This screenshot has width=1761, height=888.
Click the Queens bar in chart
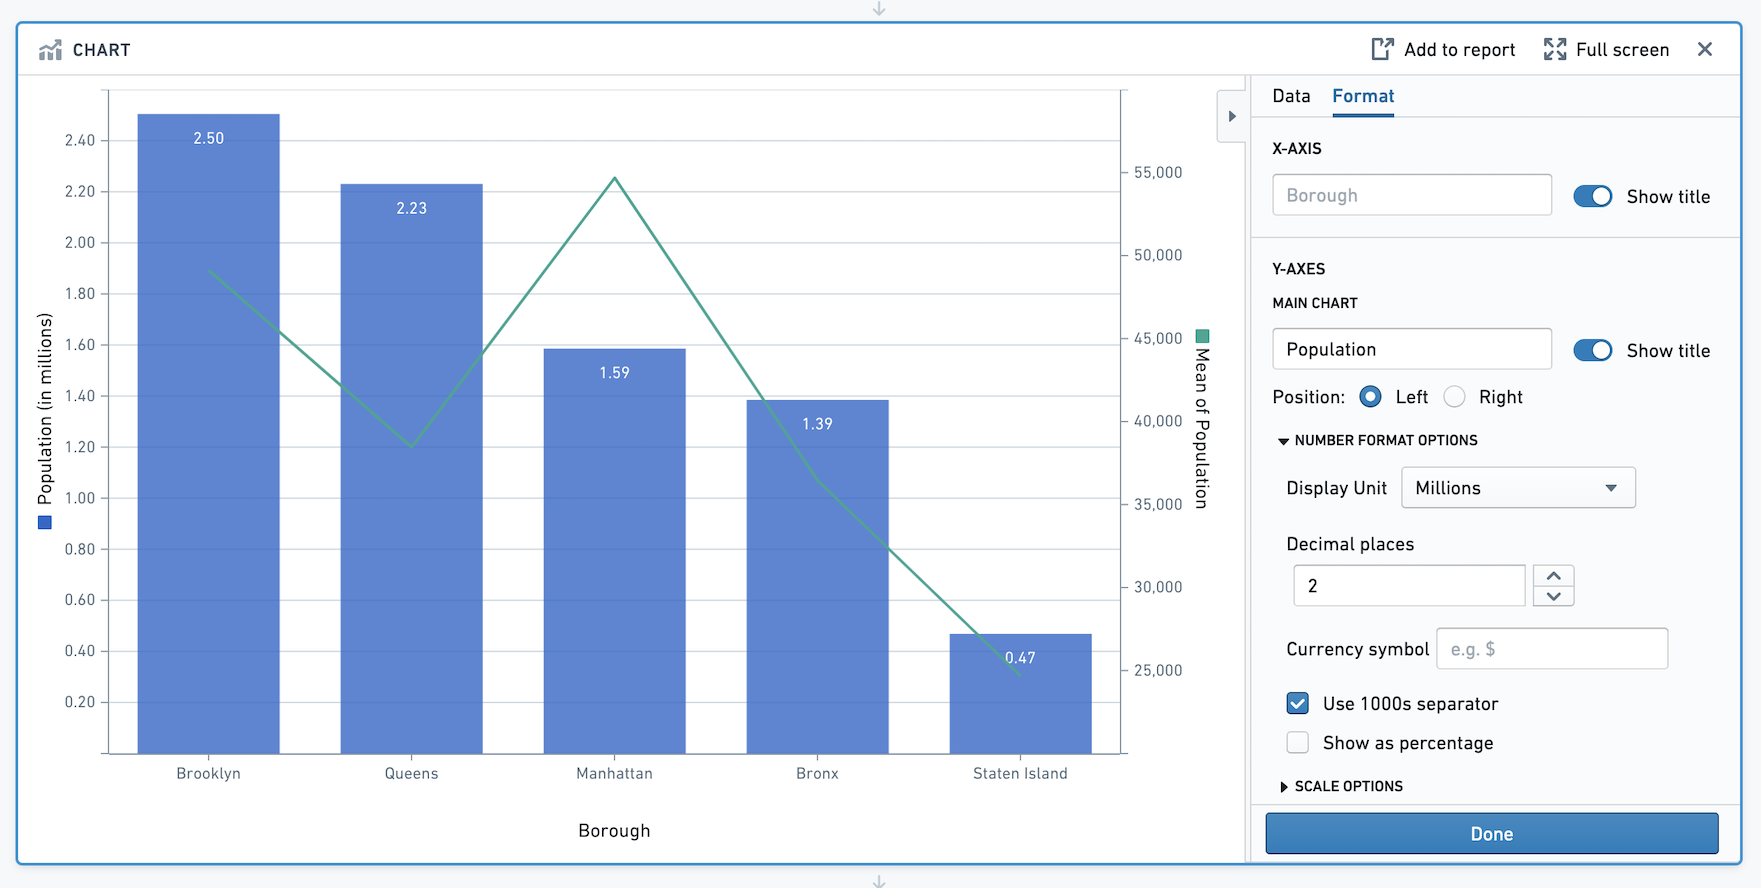click(411, 469)
